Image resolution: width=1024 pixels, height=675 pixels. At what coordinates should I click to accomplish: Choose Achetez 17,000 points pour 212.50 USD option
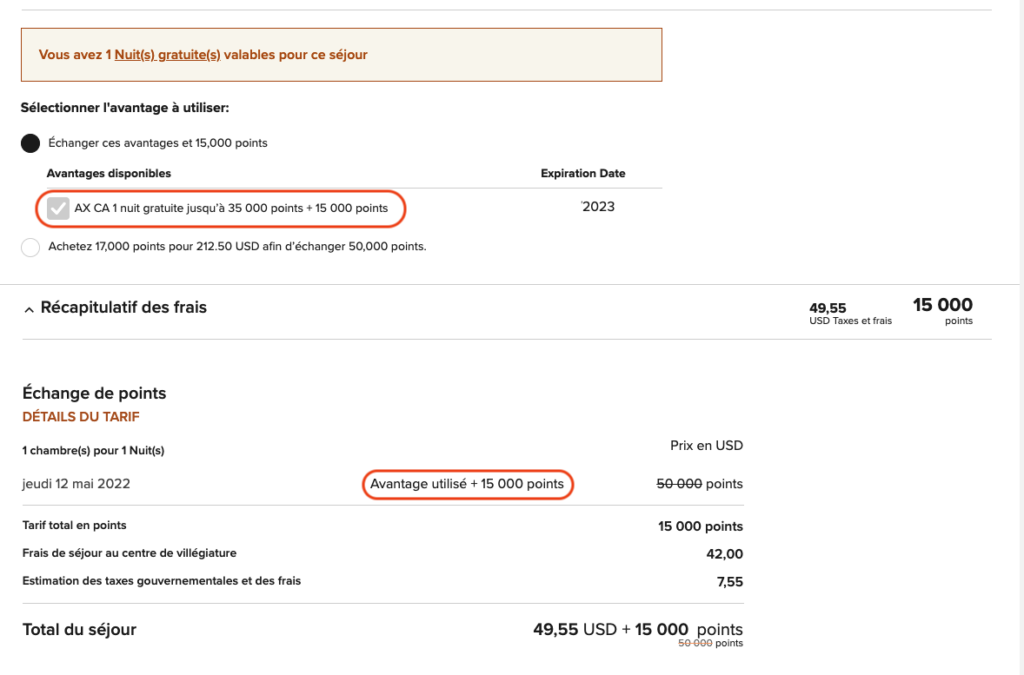coord(30,246)
